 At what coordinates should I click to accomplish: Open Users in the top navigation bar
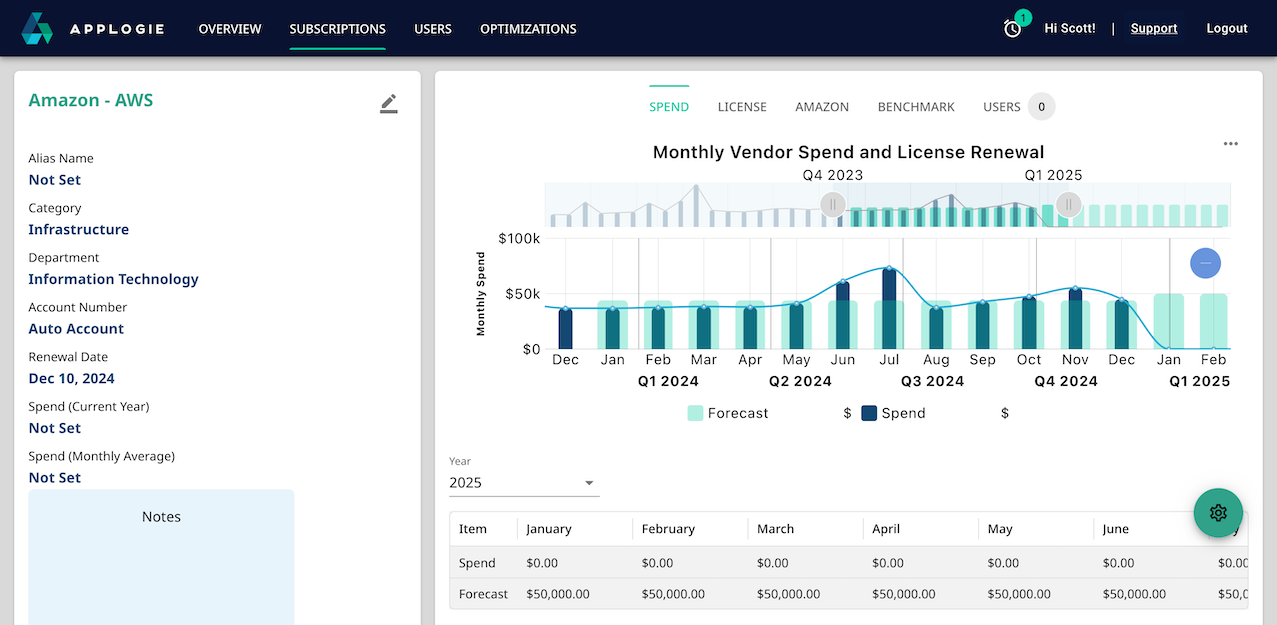pos(433,29)
